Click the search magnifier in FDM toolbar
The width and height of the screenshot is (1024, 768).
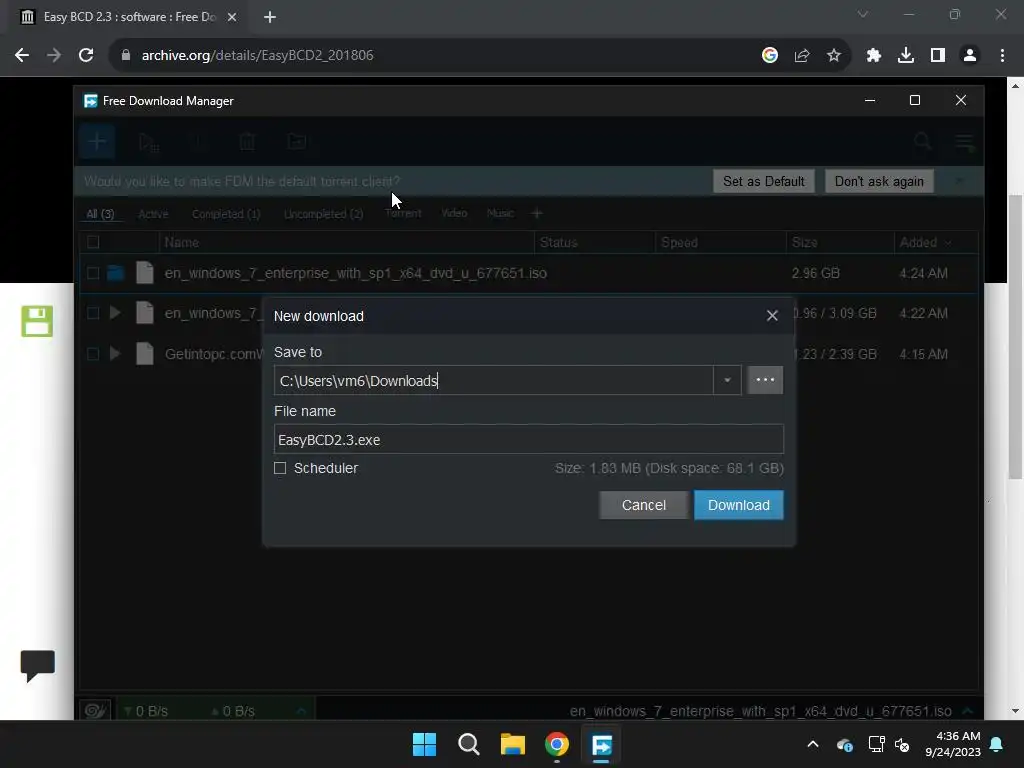pos(922,141)
